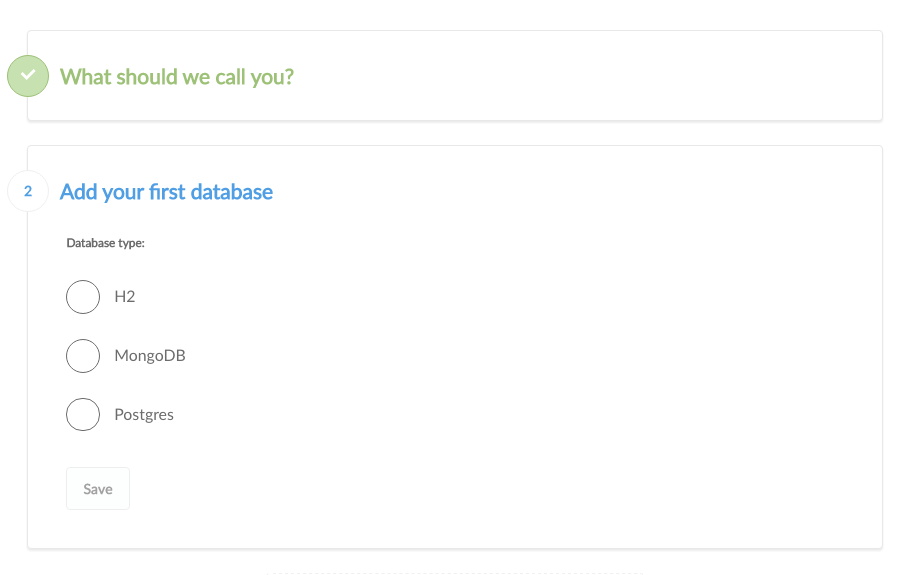The width and height of the screenshot is (912, 575).
Task: Click the "Add your first database" heading
Action: pos(166,192)
